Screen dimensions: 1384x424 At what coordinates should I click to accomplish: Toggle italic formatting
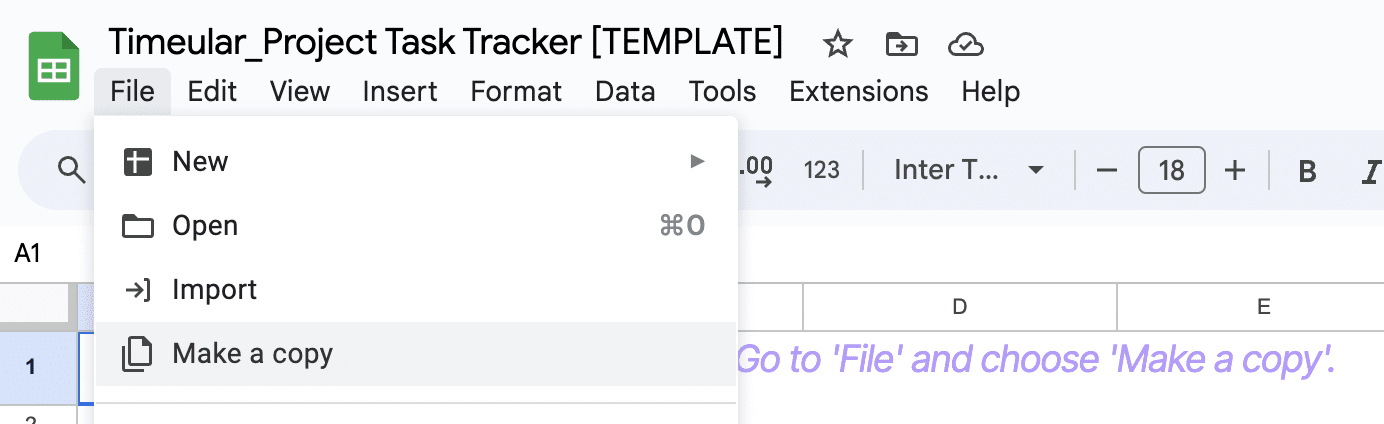pos(1371,171)
